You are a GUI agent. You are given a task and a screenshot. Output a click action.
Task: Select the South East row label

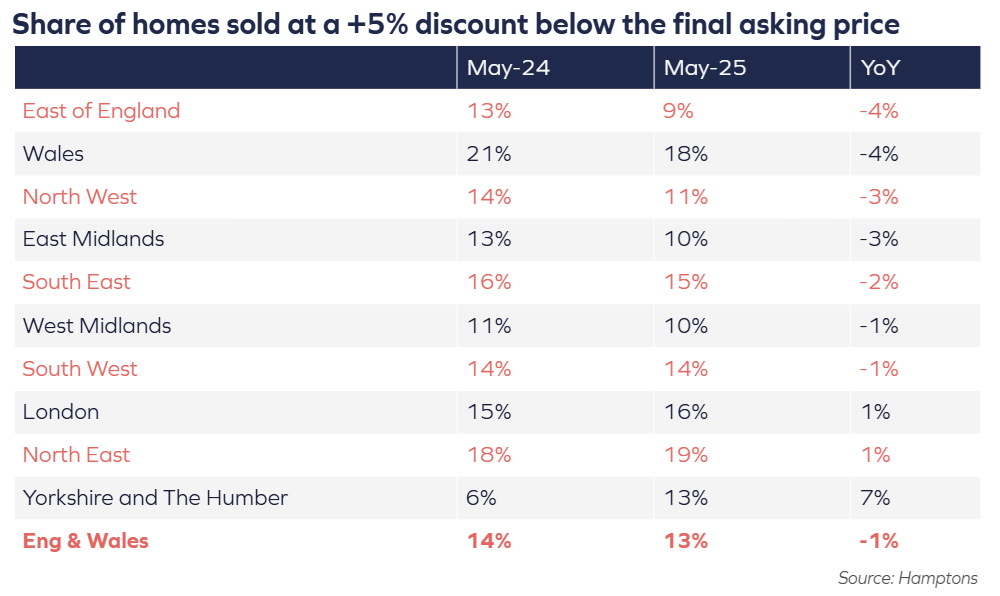coord(77,282)
